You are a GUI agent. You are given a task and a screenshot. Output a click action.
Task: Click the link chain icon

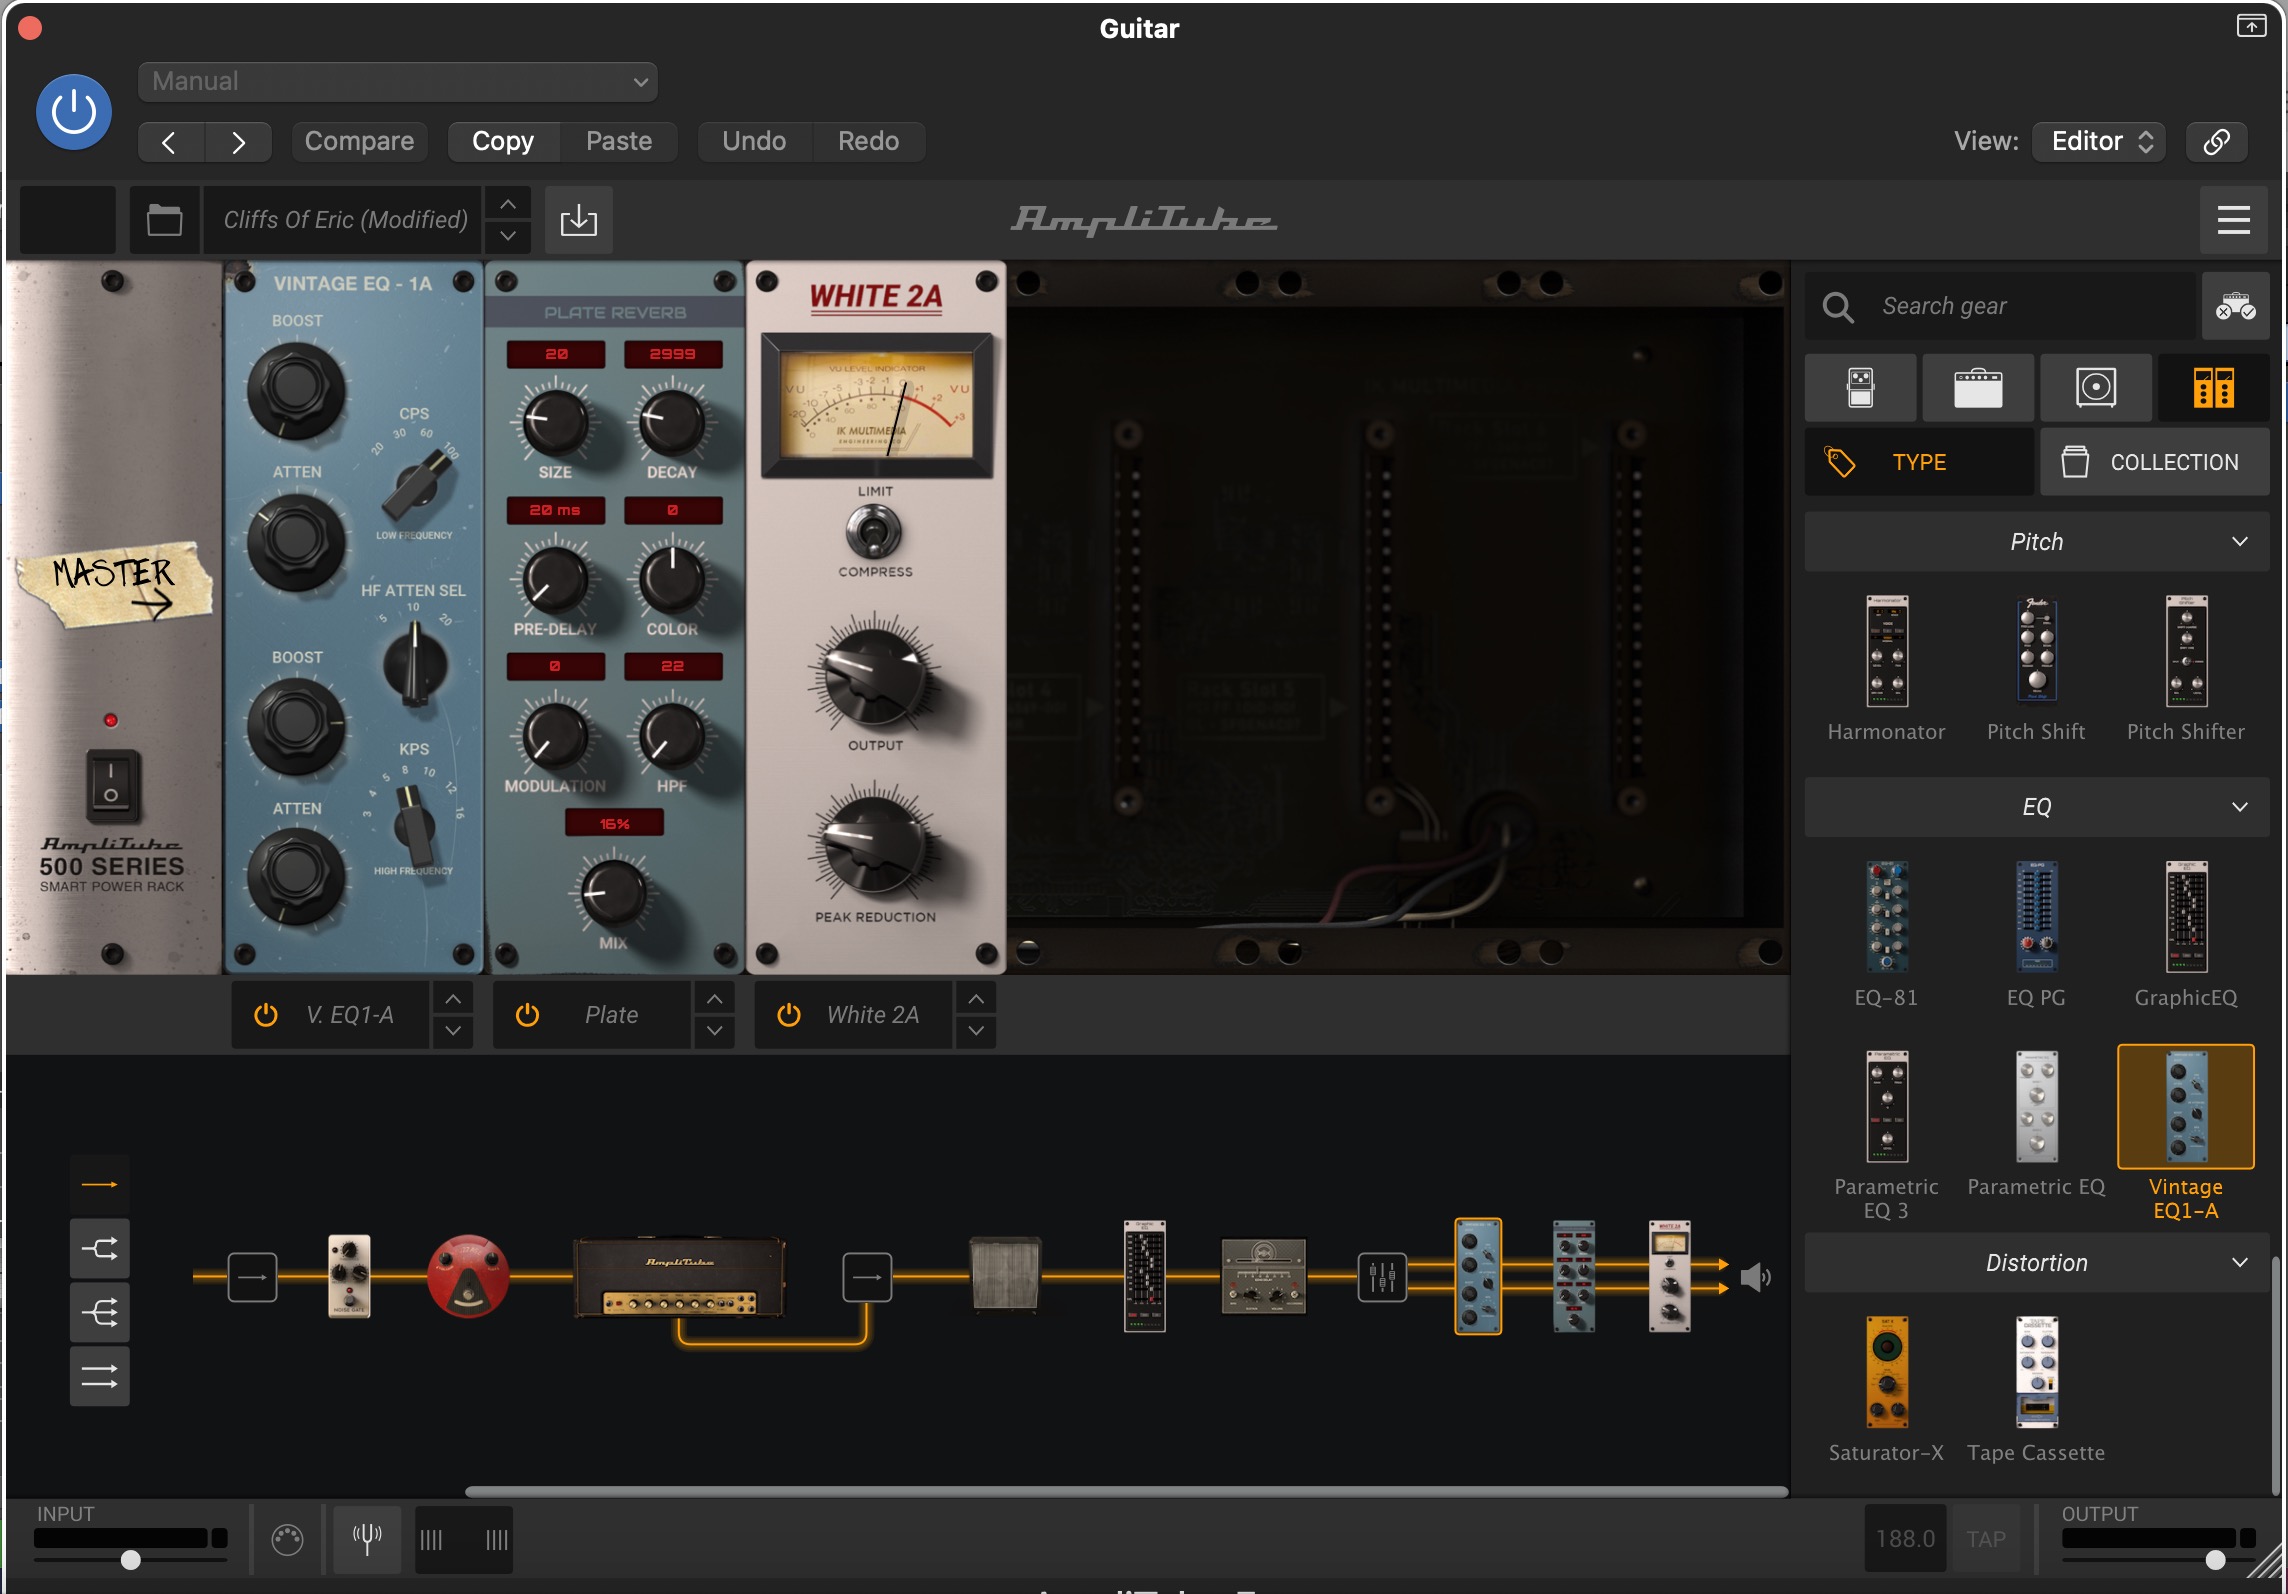click(2216, 141)
